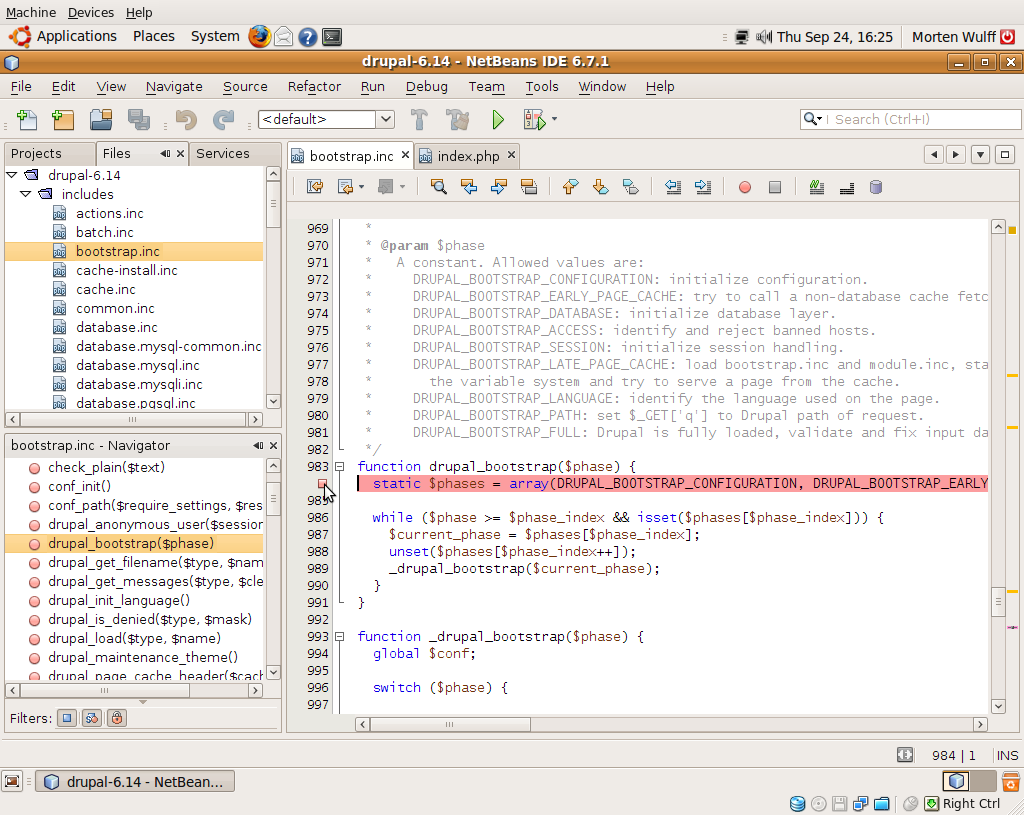
Task: Select database.inc in the file tree
Action: [117, 327]
